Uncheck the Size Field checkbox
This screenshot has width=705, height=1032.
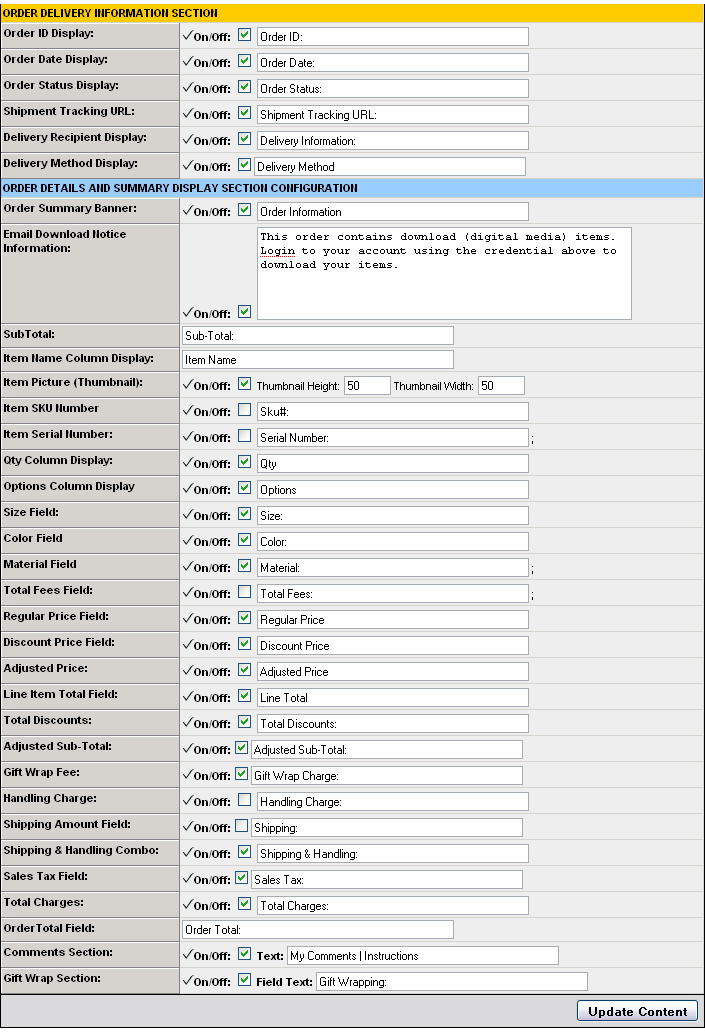244,514
